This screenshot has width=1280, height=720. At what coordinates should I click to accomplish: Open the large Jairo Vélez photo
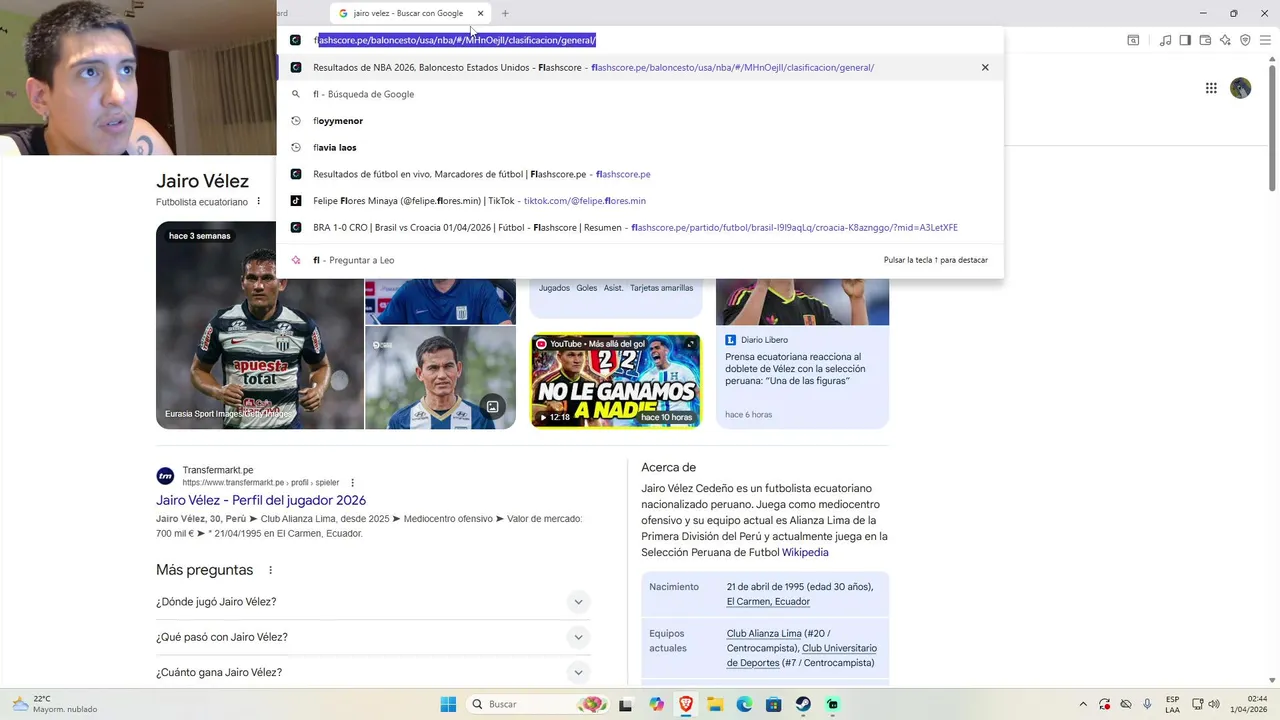260,325
